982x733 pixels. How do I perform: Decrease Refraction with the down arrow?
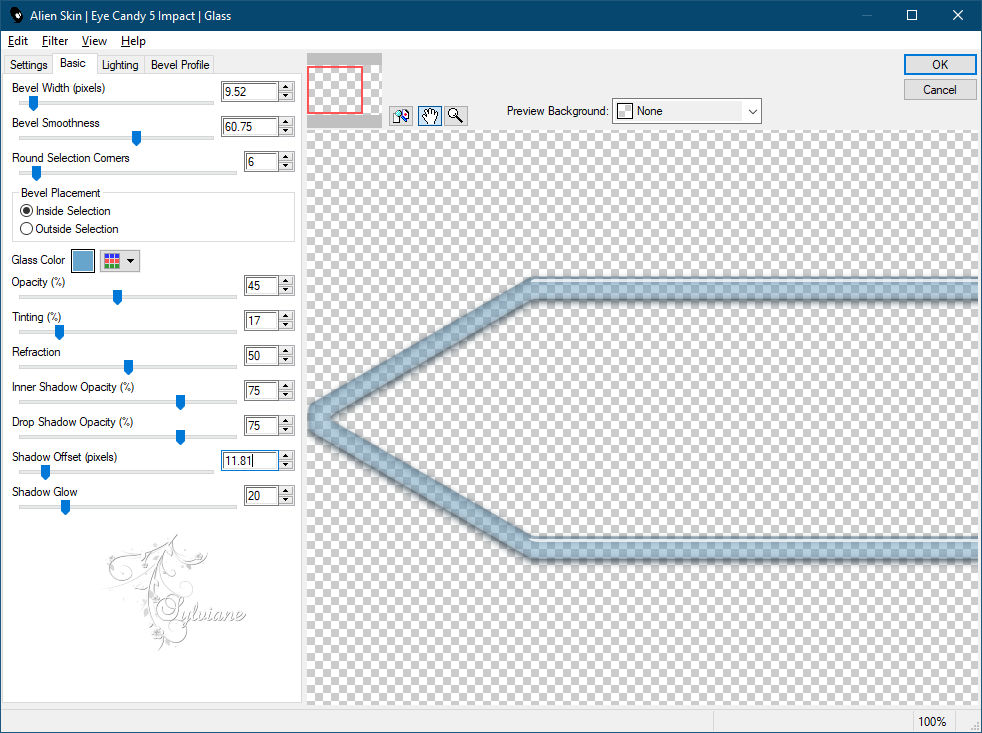286,361
